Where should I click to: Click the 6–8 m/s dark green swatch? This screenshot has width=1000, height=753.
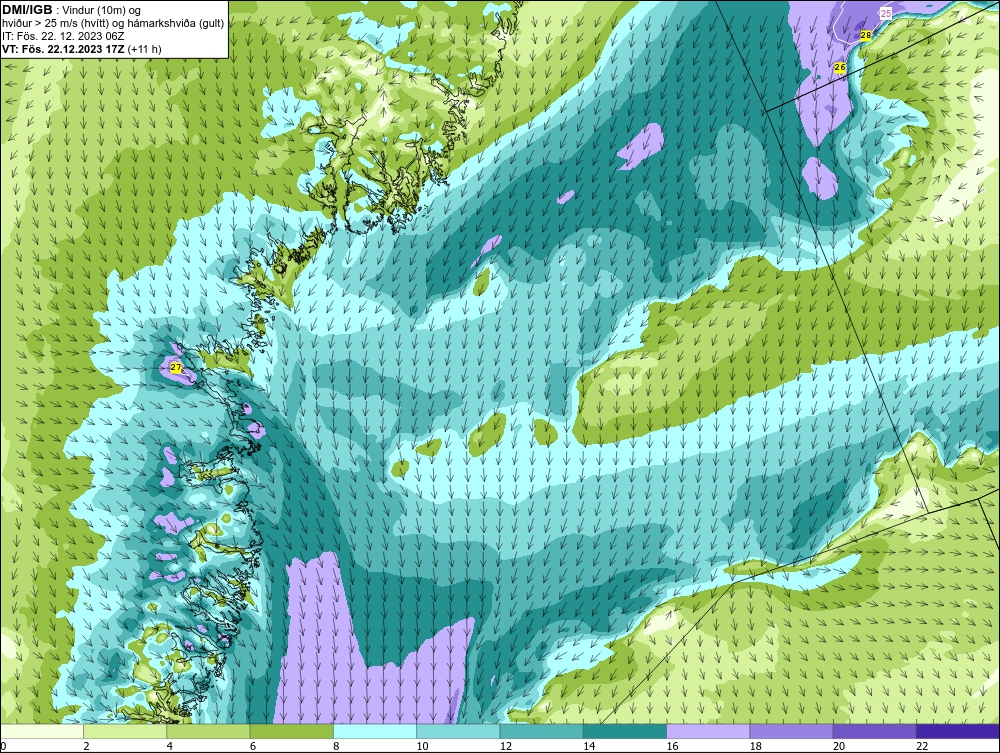[291, 731]
